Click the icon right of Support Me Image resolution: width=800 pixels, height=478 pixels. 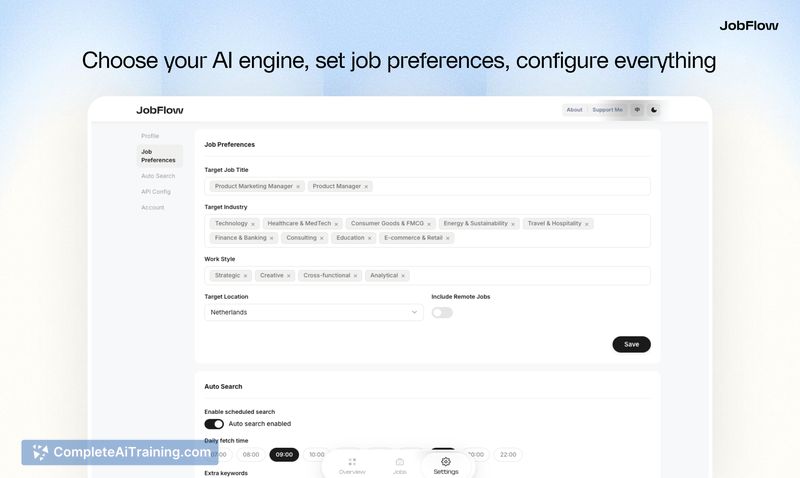pos(637,110)
